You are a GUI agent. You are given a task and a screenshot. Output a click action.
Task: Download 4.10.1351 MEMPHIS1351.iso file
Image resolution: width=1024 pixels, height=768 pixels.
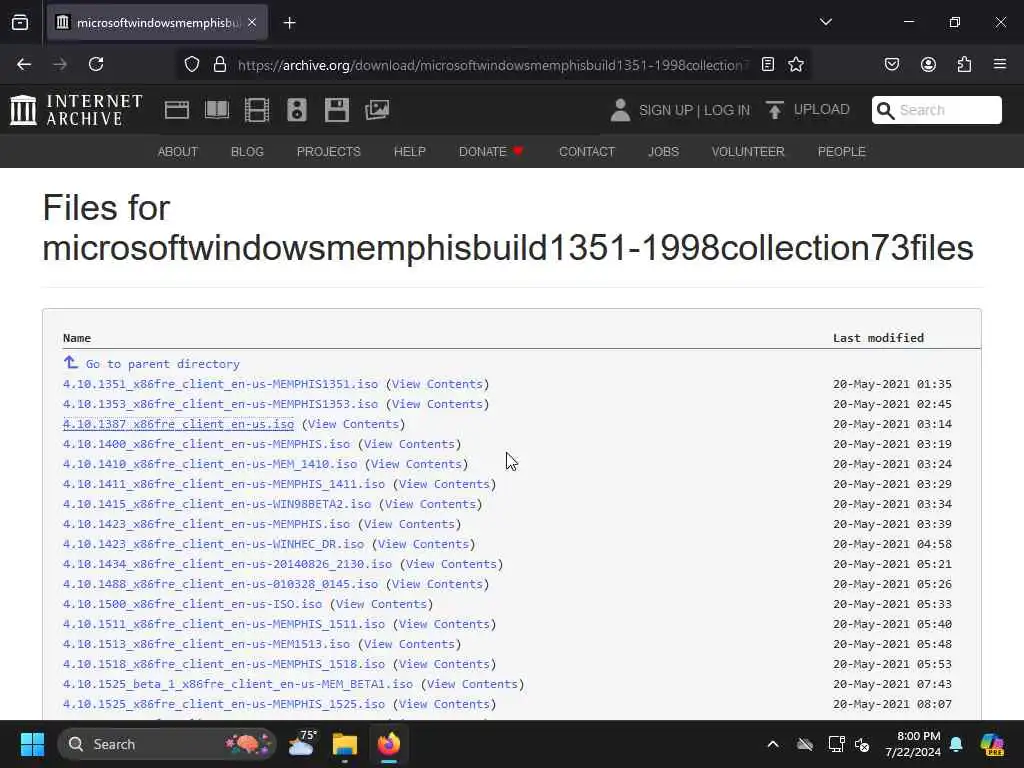(221, 384)
